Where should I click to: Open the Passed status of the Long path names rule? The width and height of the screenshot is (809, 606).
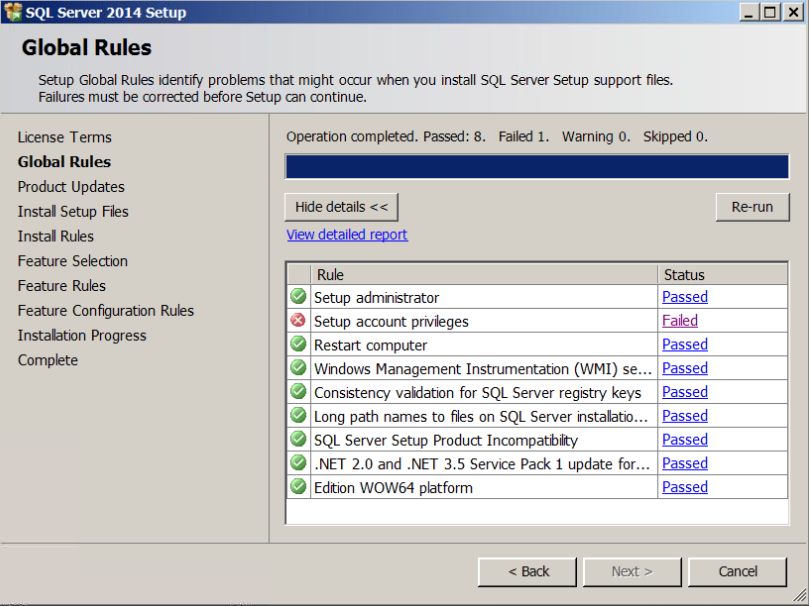pyautogui.click(x=685, y=416)
